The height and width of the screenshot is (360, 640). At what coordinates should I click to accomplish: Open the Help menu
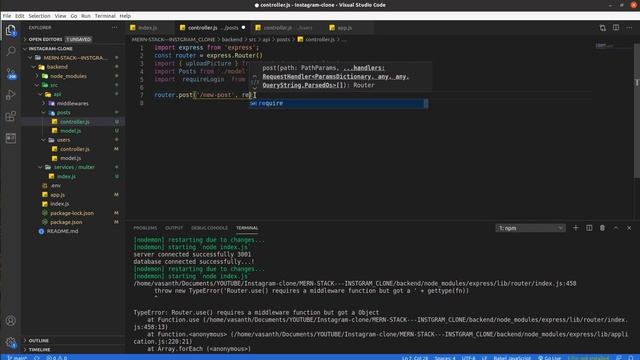tap(125, 16)
